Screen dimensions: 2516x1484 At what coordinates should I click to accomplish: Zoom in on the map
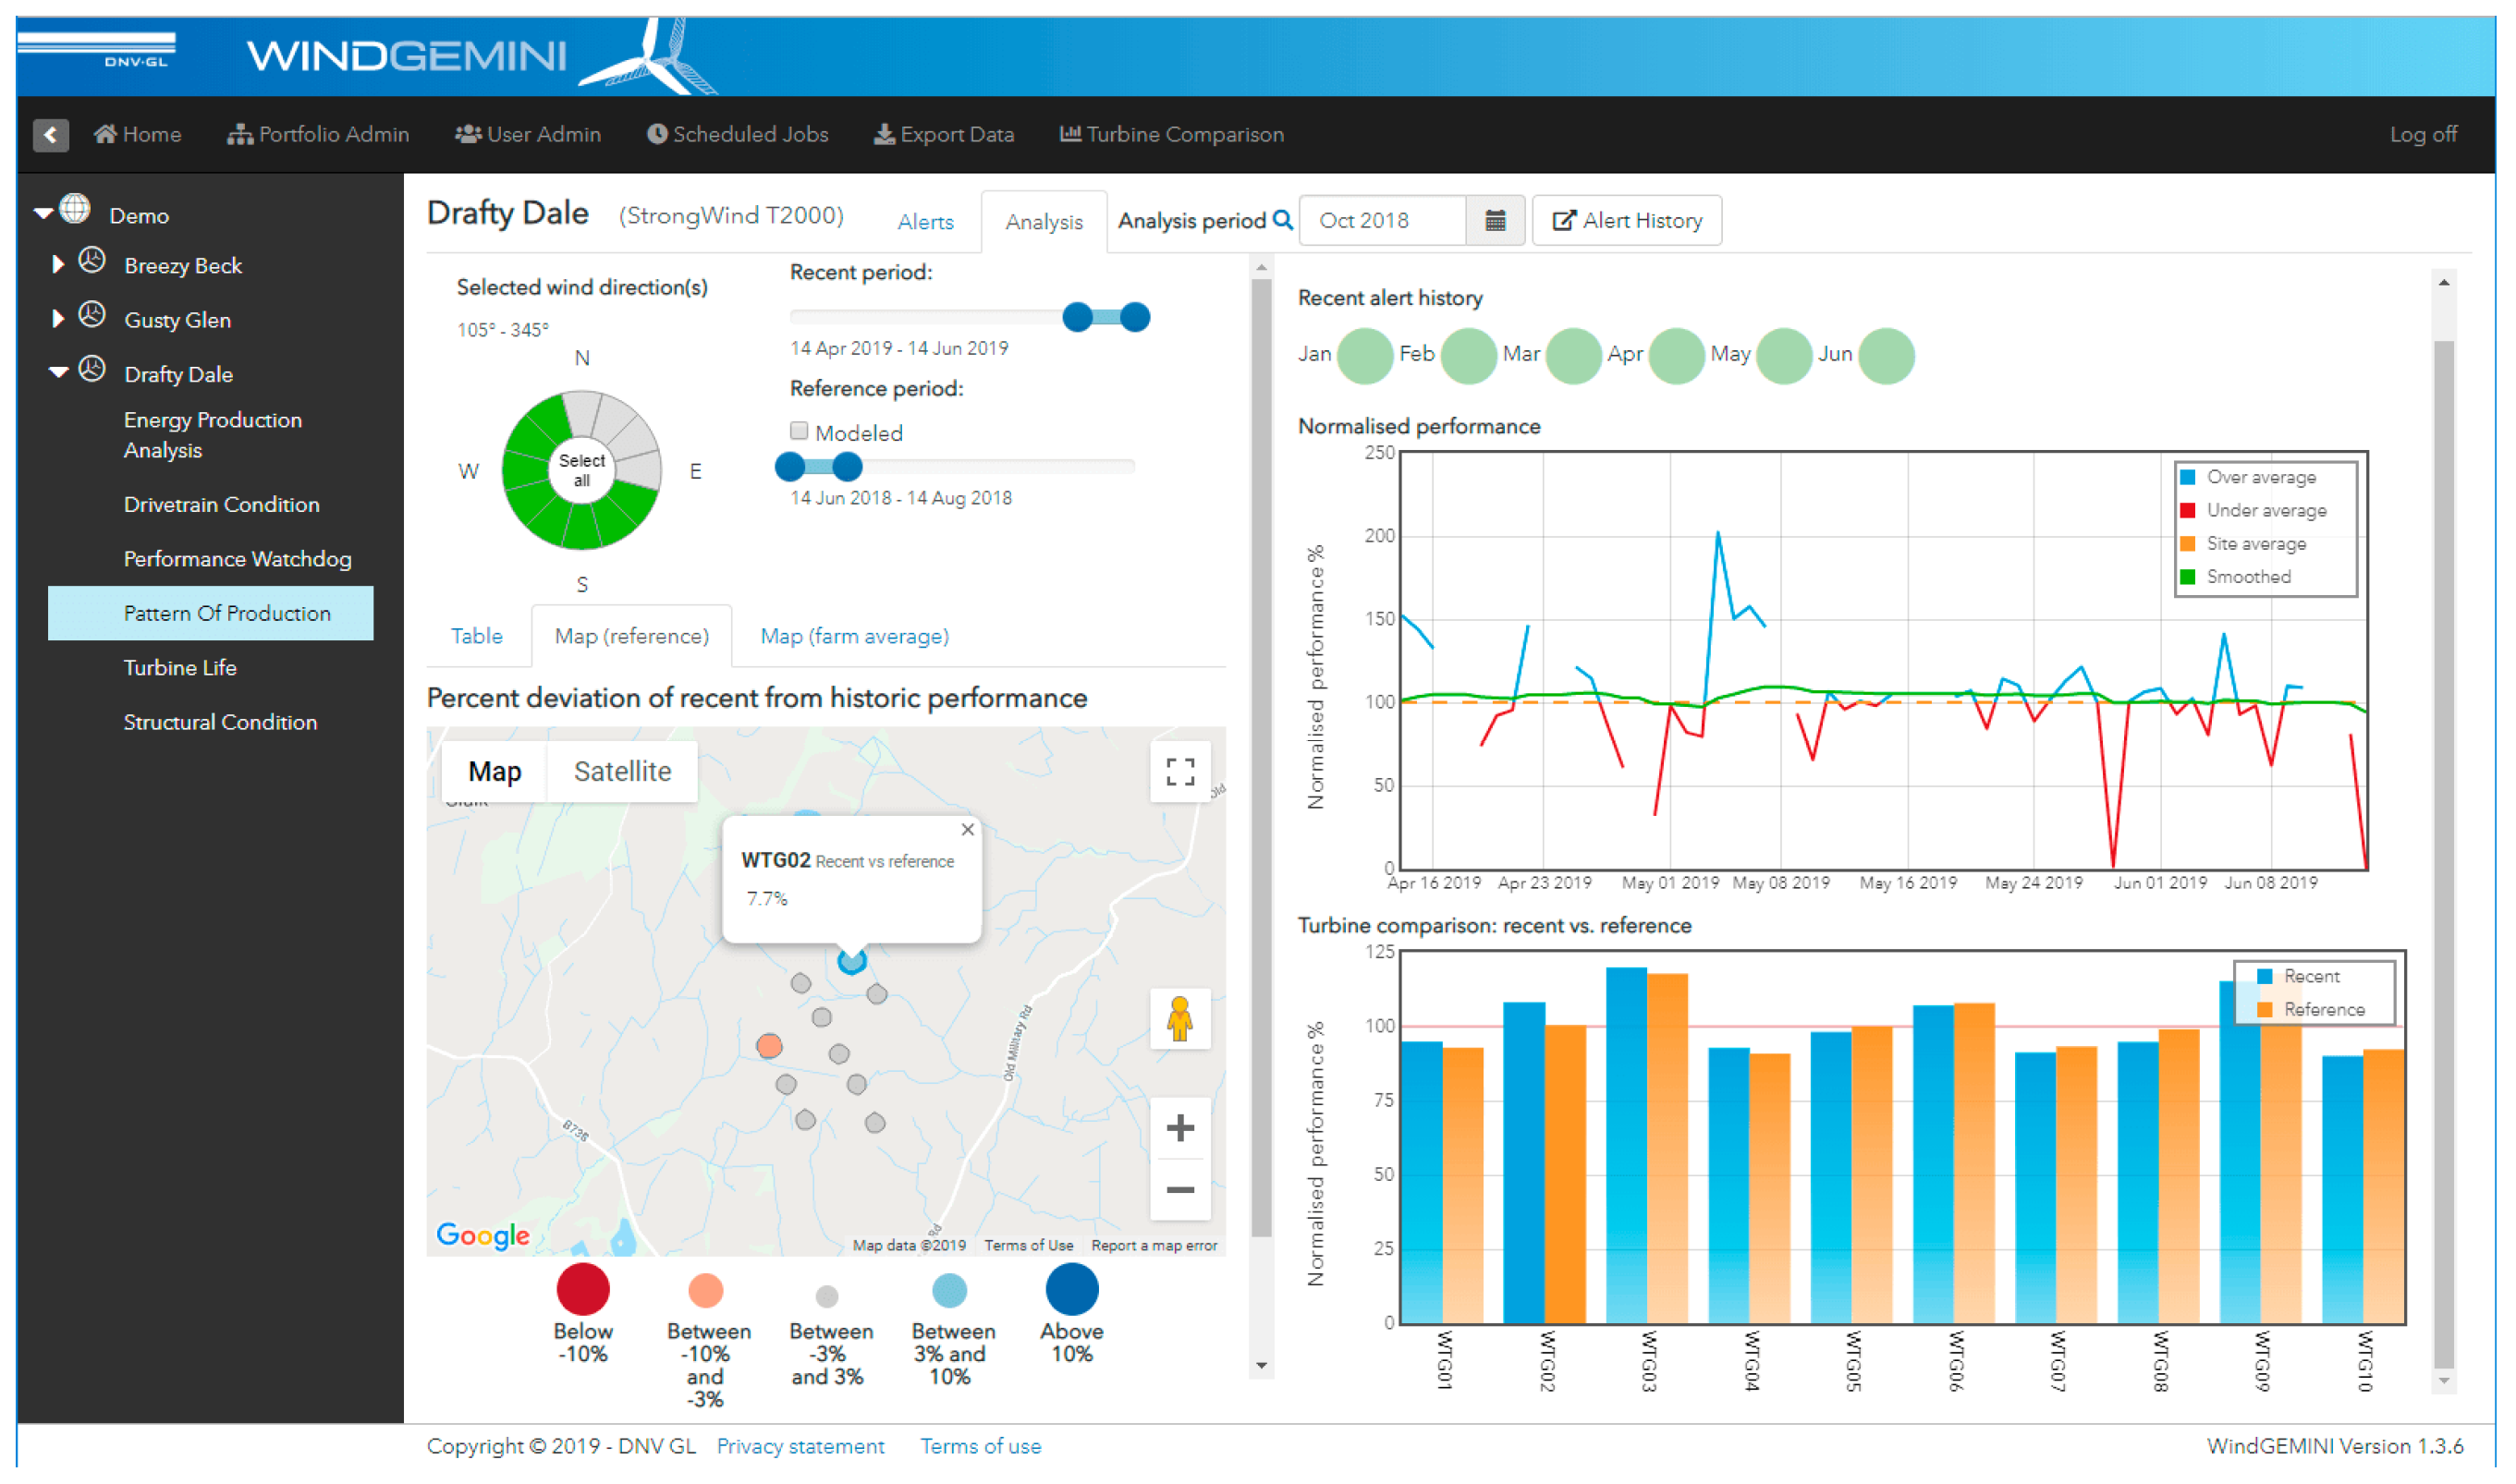[x=1180, y=1129]
